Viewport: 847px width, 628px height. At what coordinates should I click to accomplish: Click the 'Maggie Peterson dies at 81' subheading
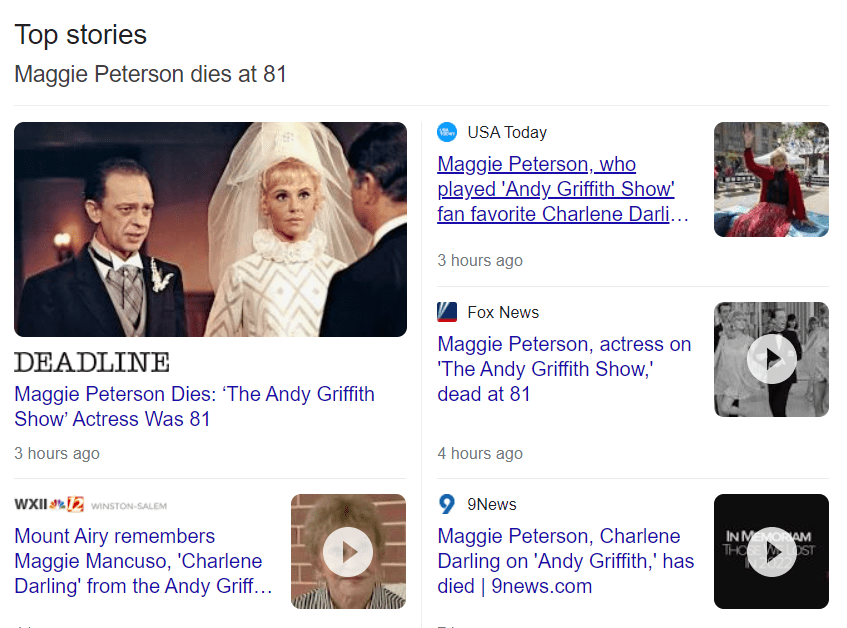point(150,74)
